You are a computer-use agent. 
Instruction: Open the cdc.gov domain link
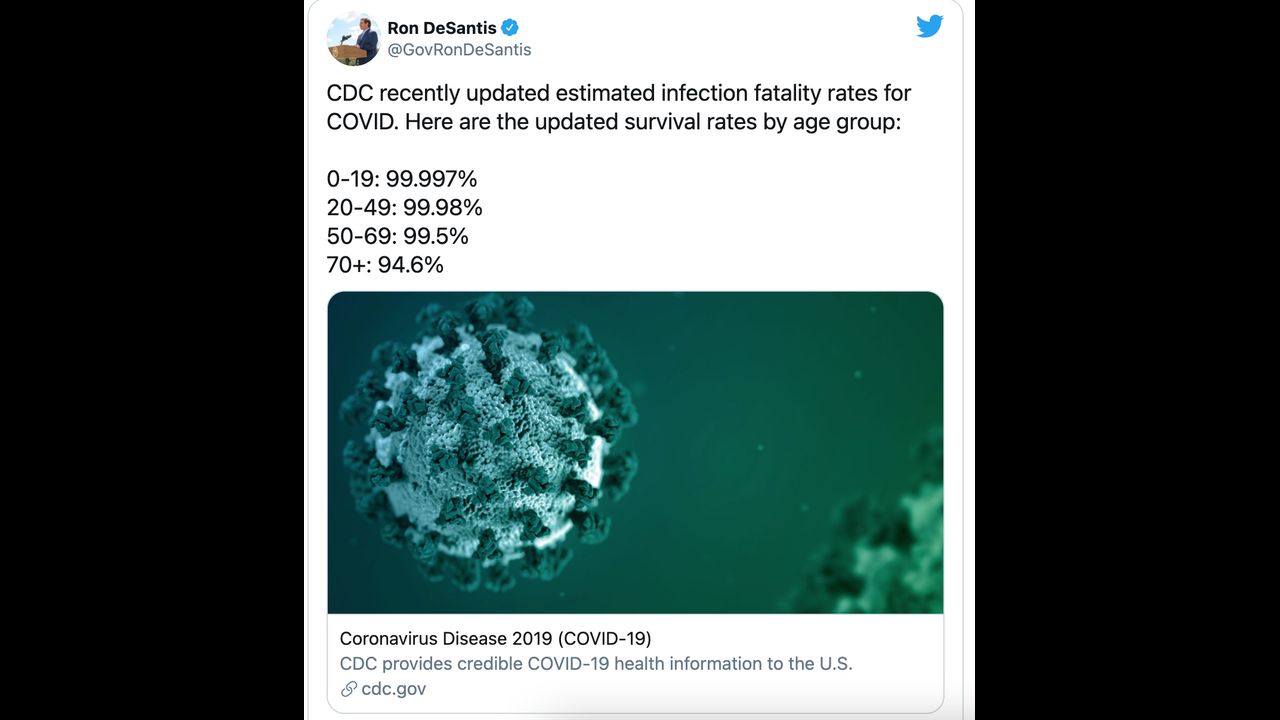pos(394,689)
